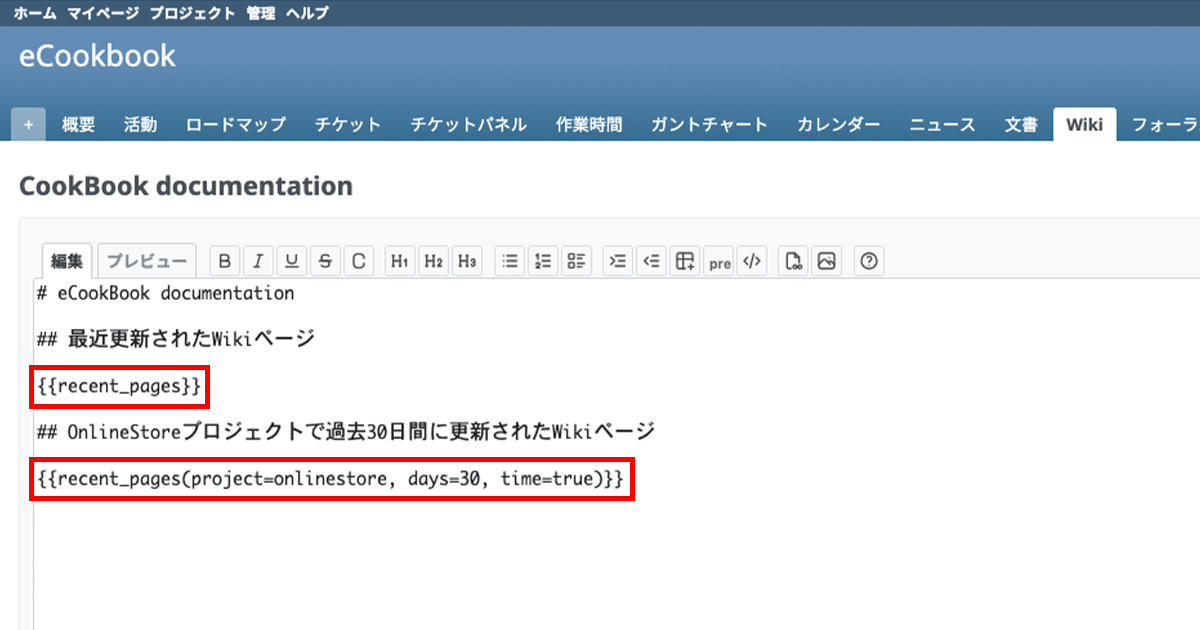Apply italic formatting to text
The height and width of the screenshot is (630, 1200).
point(258,262)
